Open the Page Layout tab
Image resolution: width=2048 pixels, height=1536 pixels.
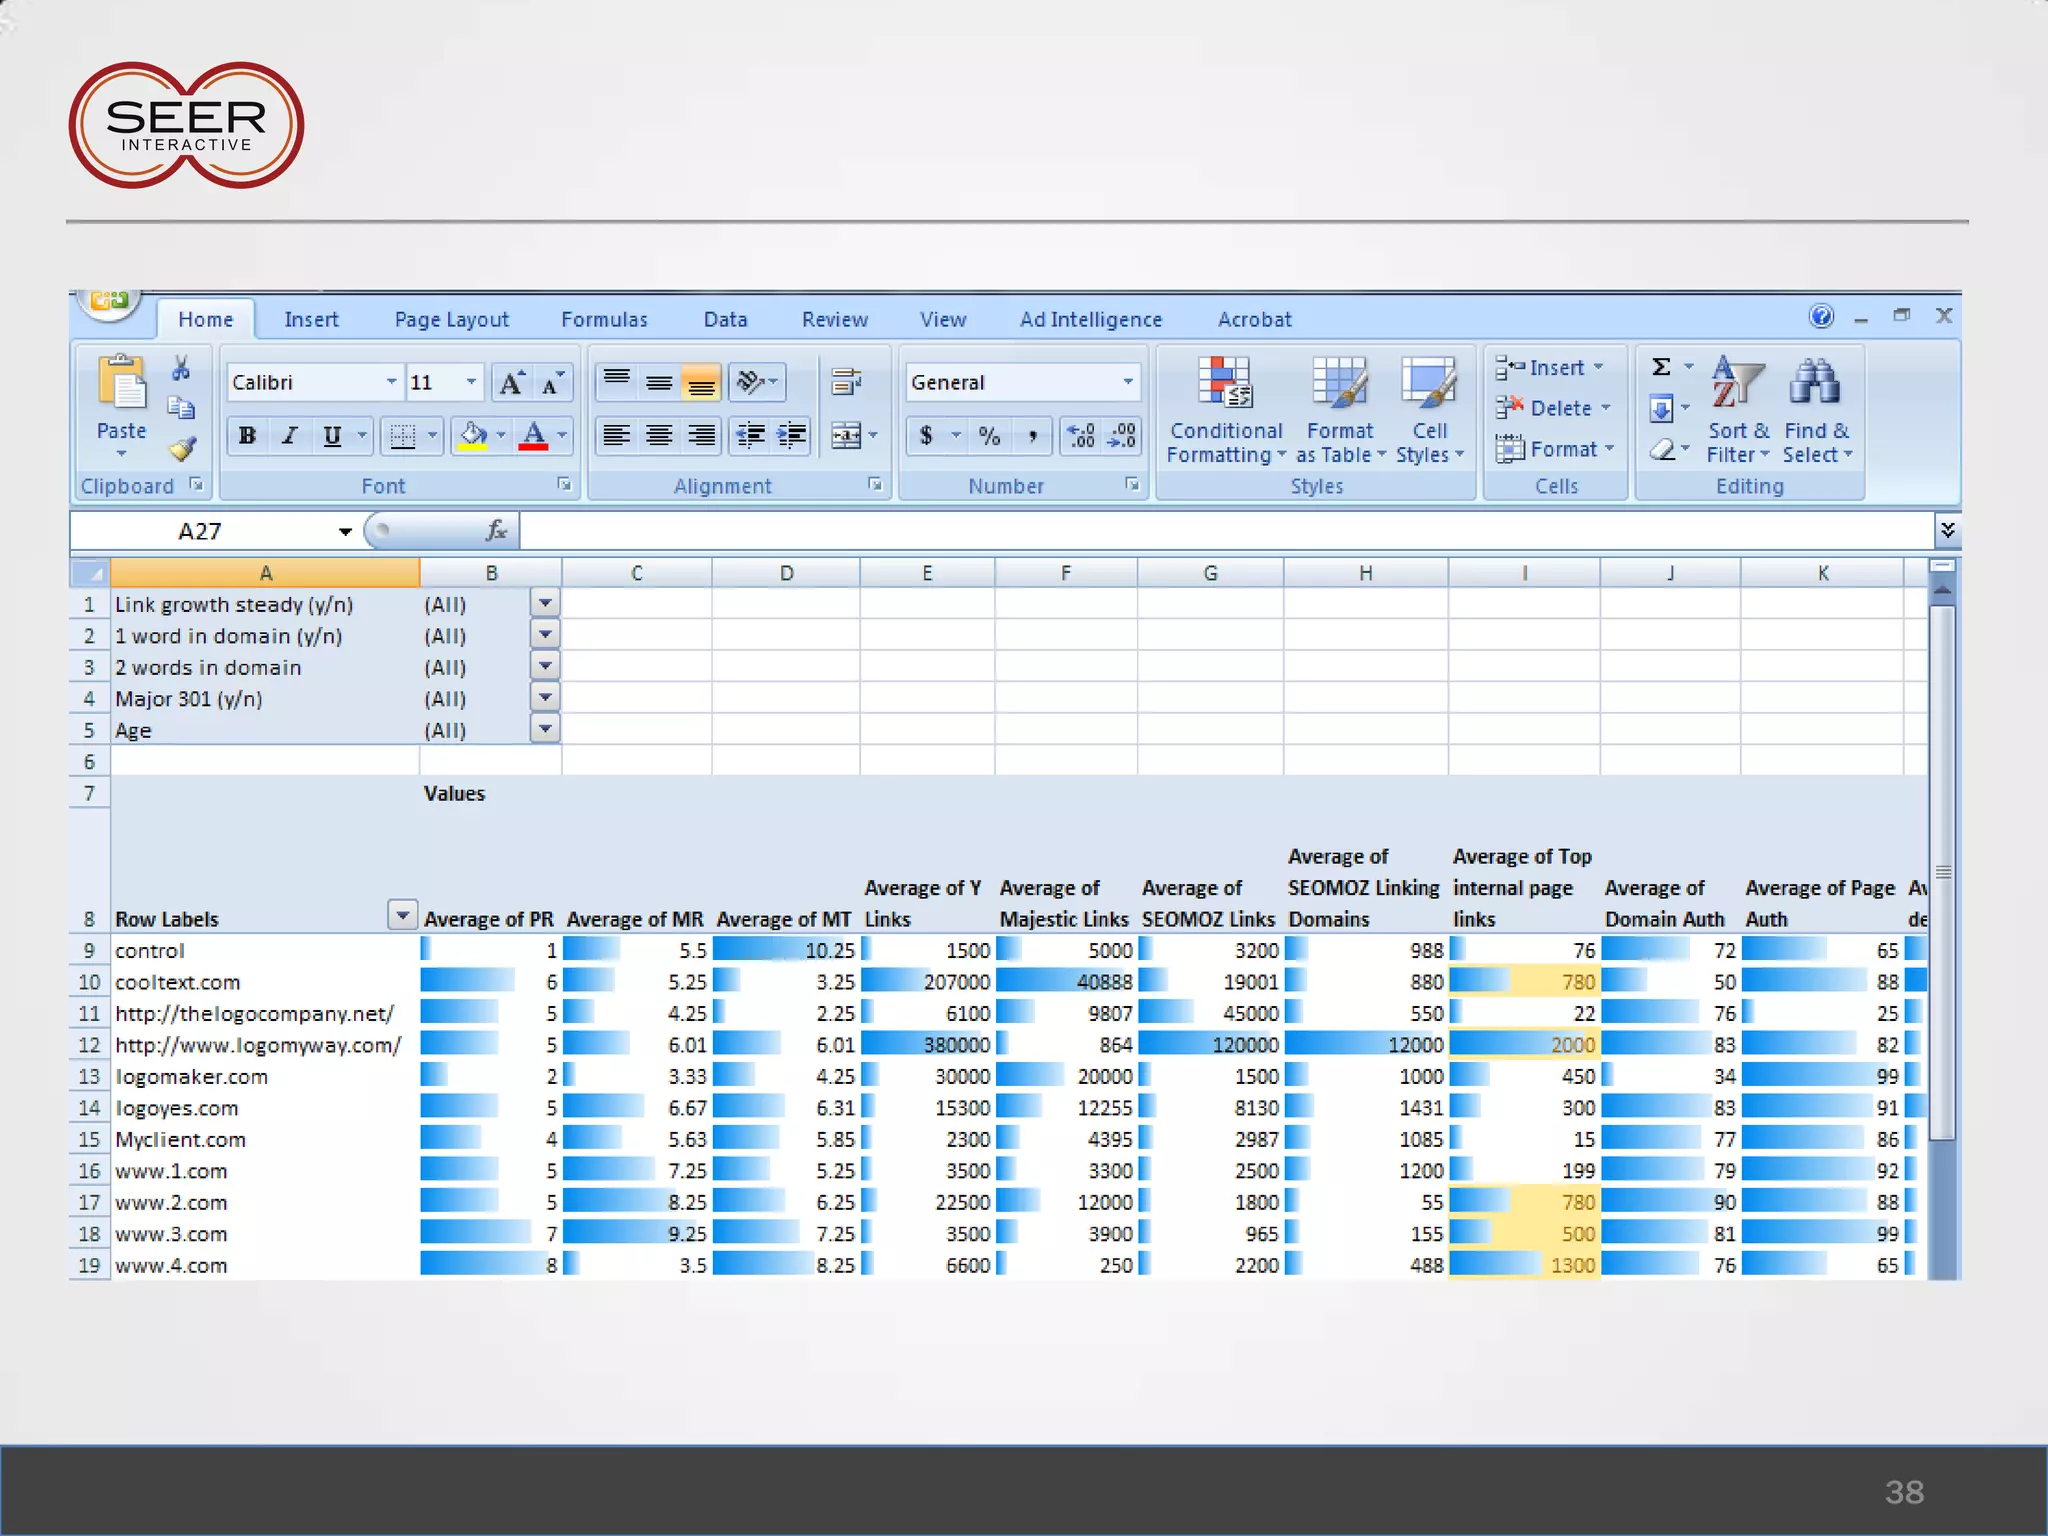[451, 320]
